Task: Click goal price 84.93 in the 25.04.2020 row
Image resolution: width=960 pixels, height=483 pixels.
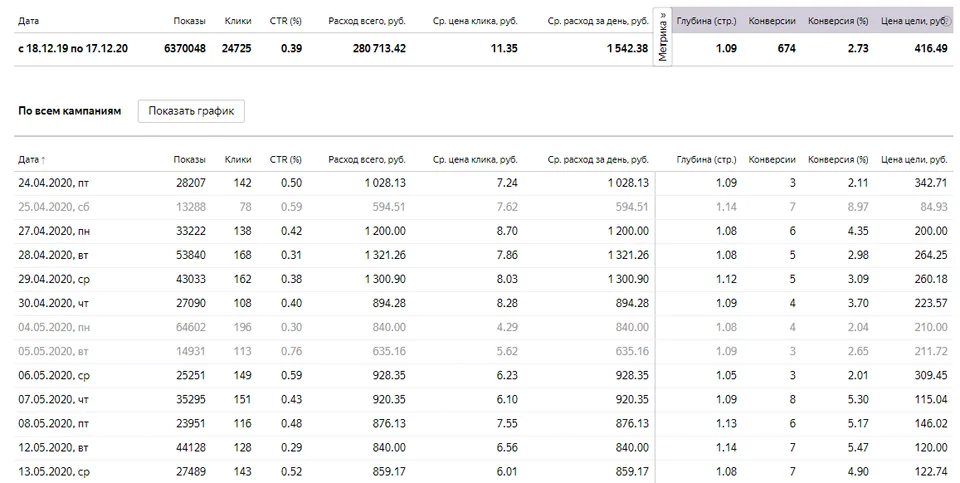Action: 934,207
